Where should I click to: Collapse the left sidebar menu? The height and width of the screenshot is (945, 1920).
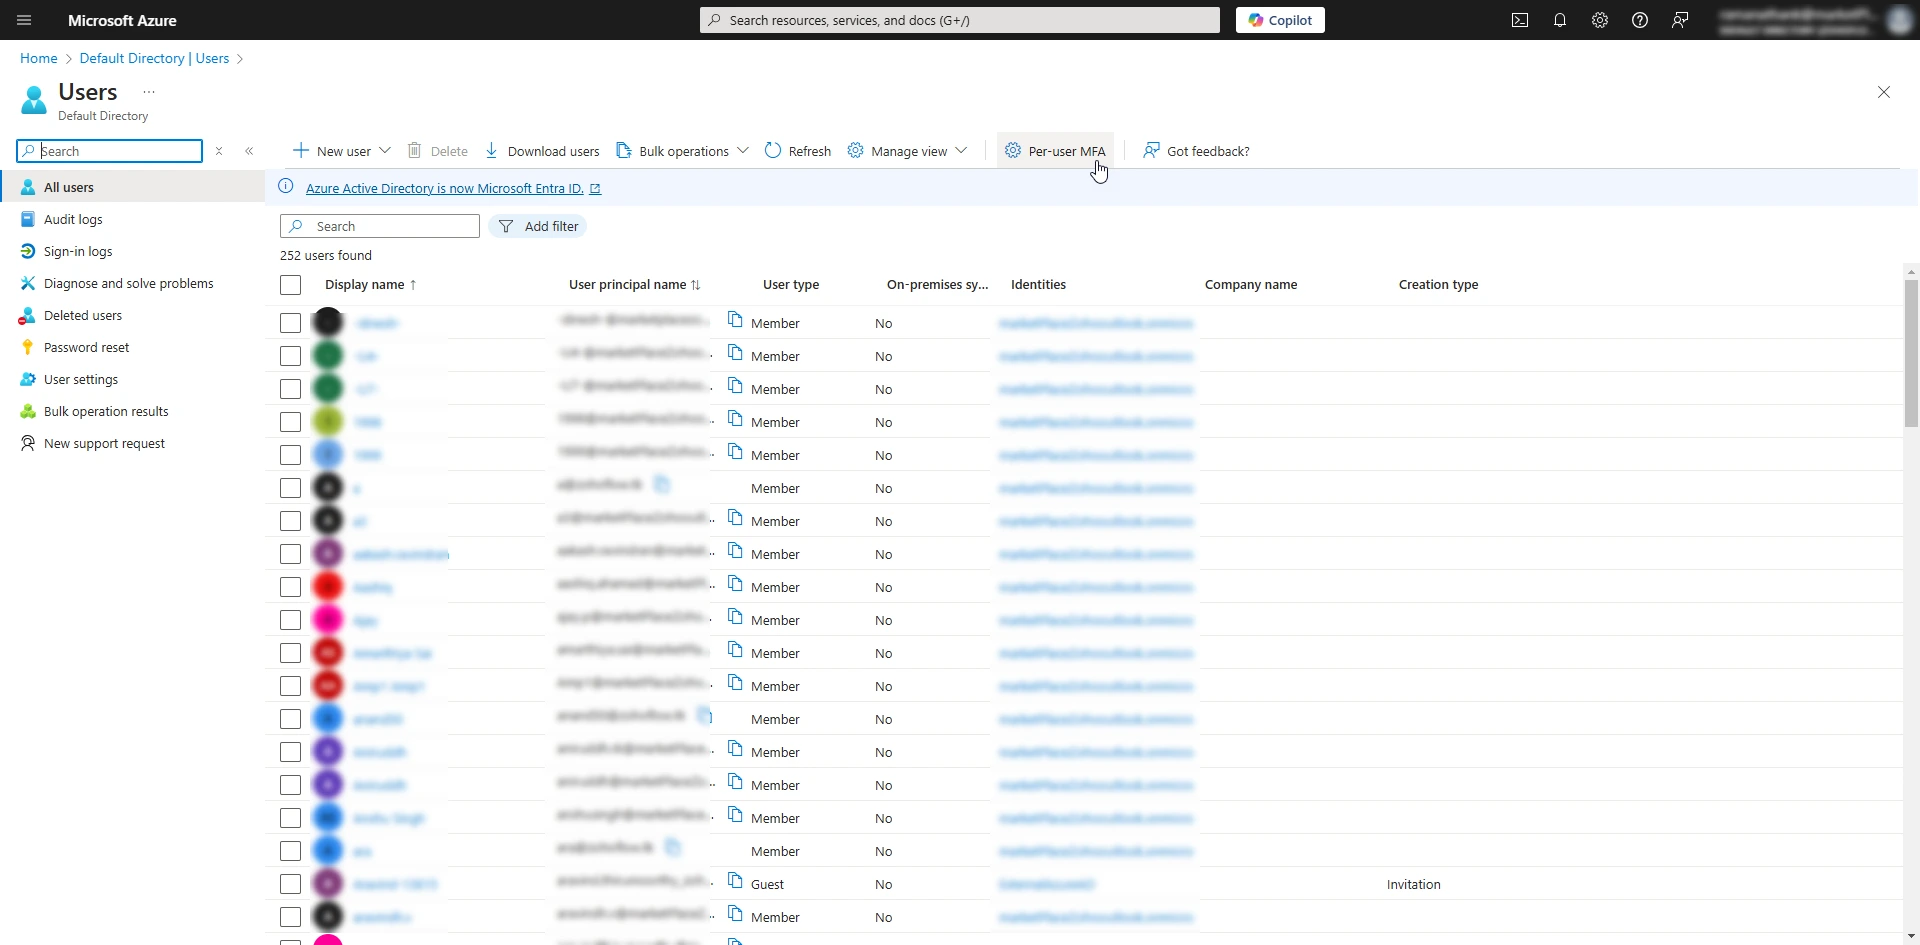point(249,151)
